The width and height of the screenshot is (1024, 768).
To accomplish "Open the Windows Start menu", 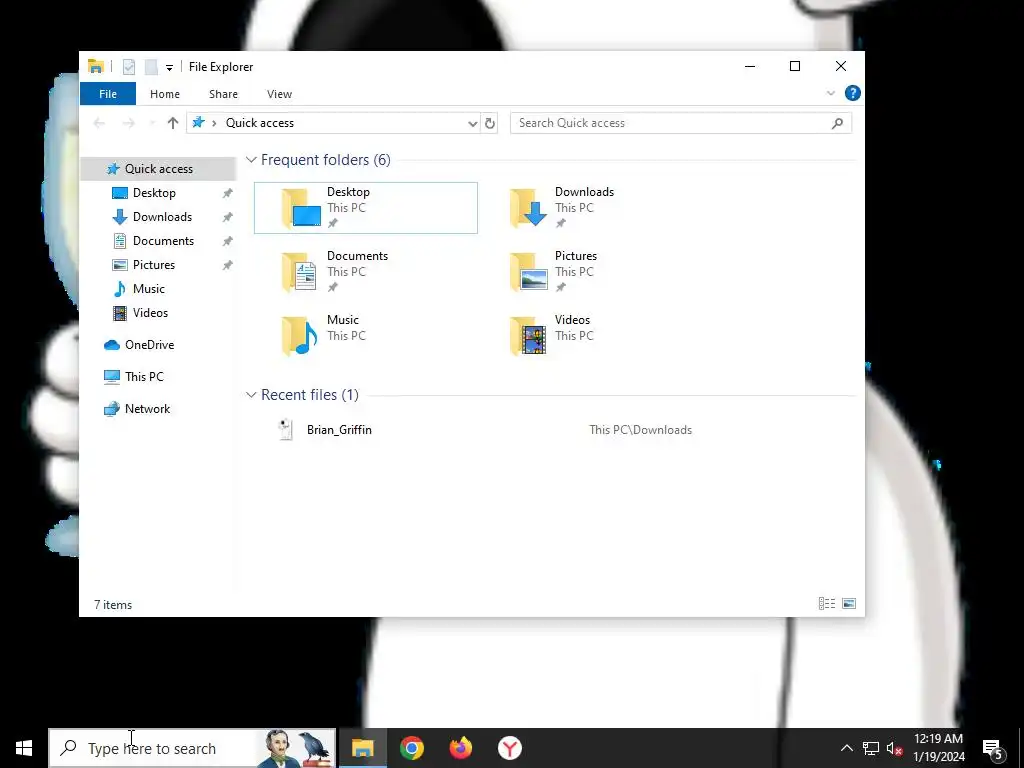I will coord(24,748).
